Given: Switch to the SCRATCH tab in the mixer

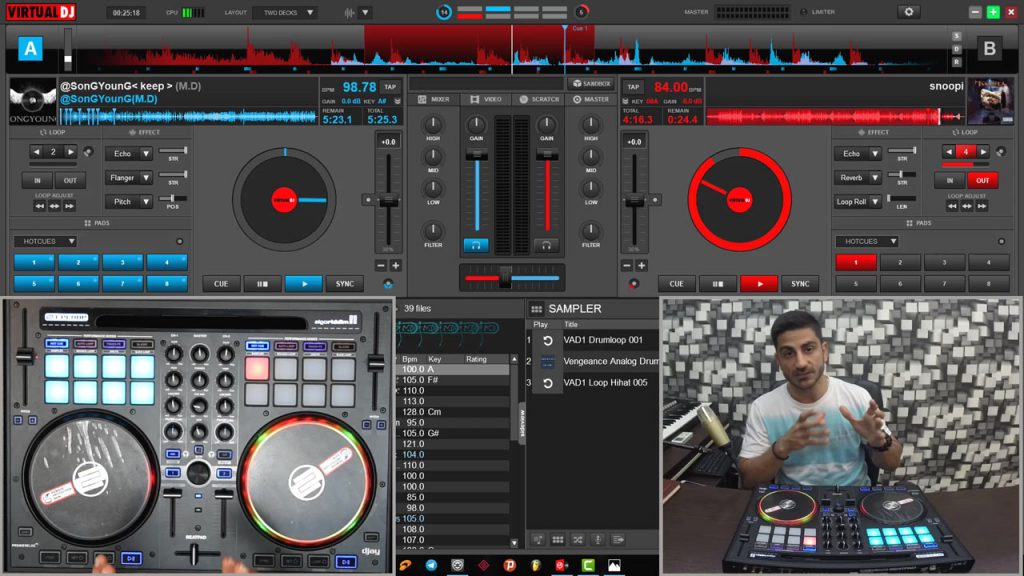Looking at the screenshot, I should (539, 100).
